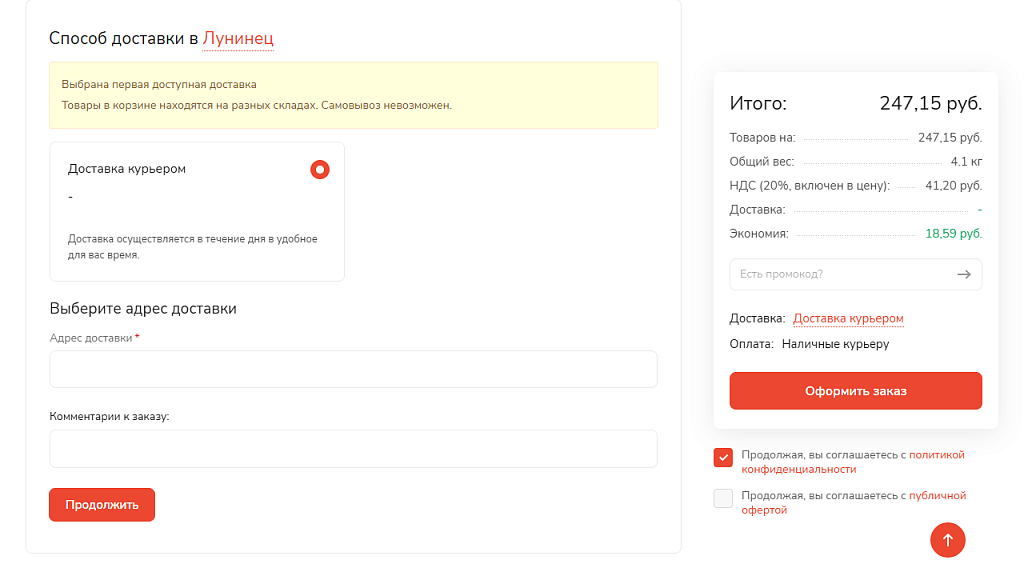Click the scroll-to-top arrow button

tap(947, 540)
